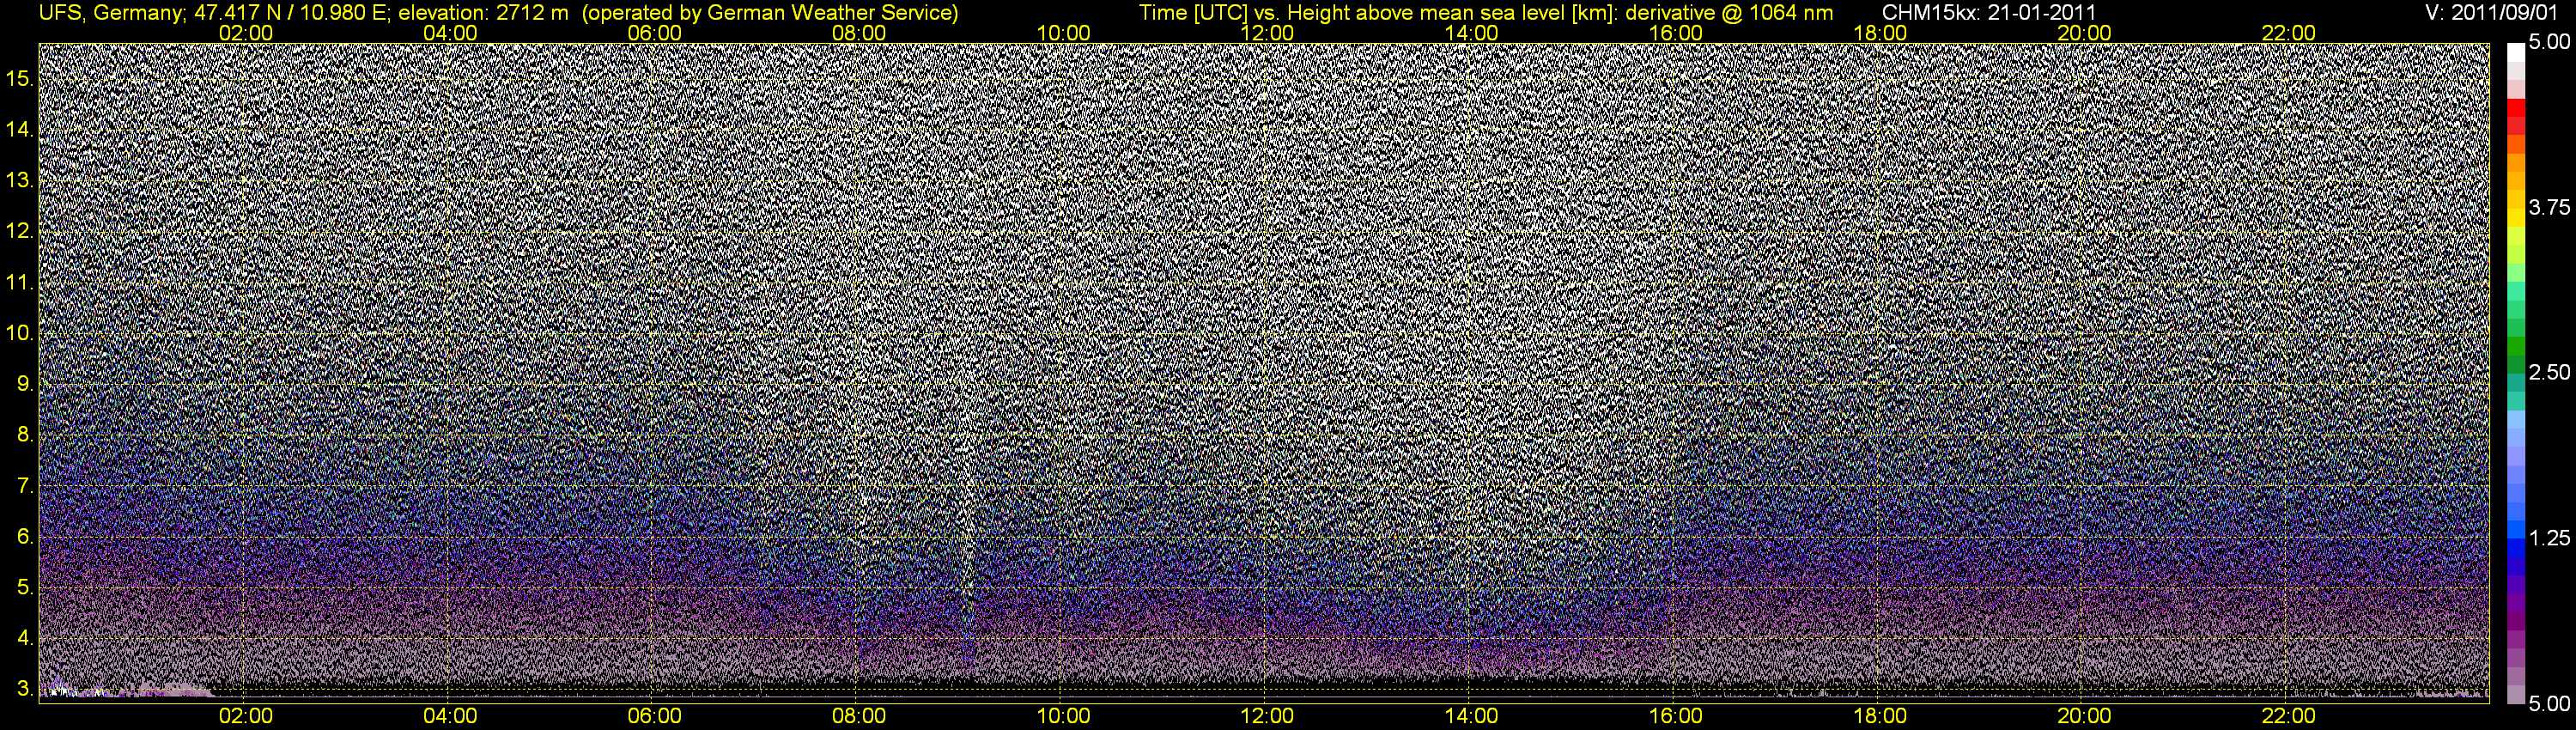
Task: Click the "16:00" label on the bottom time axis
Action: tap(1676, 716)
